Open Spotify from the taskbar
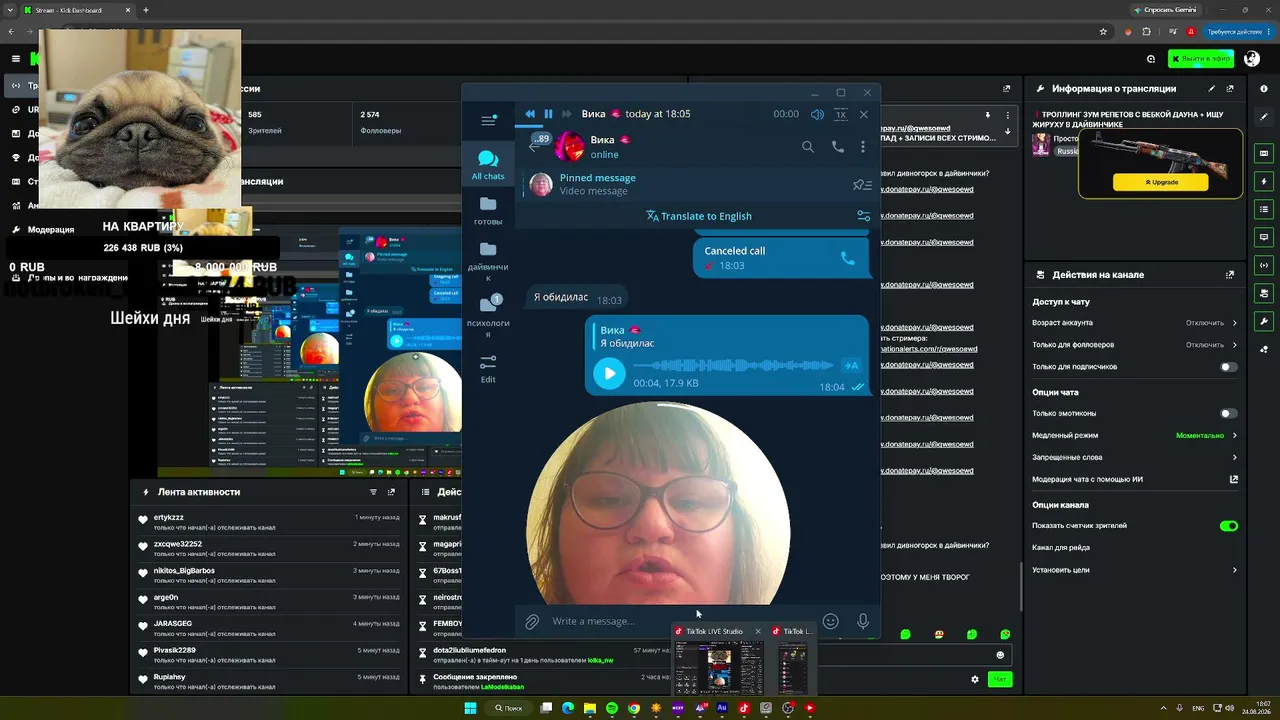1280x720 pixels. 611,708
